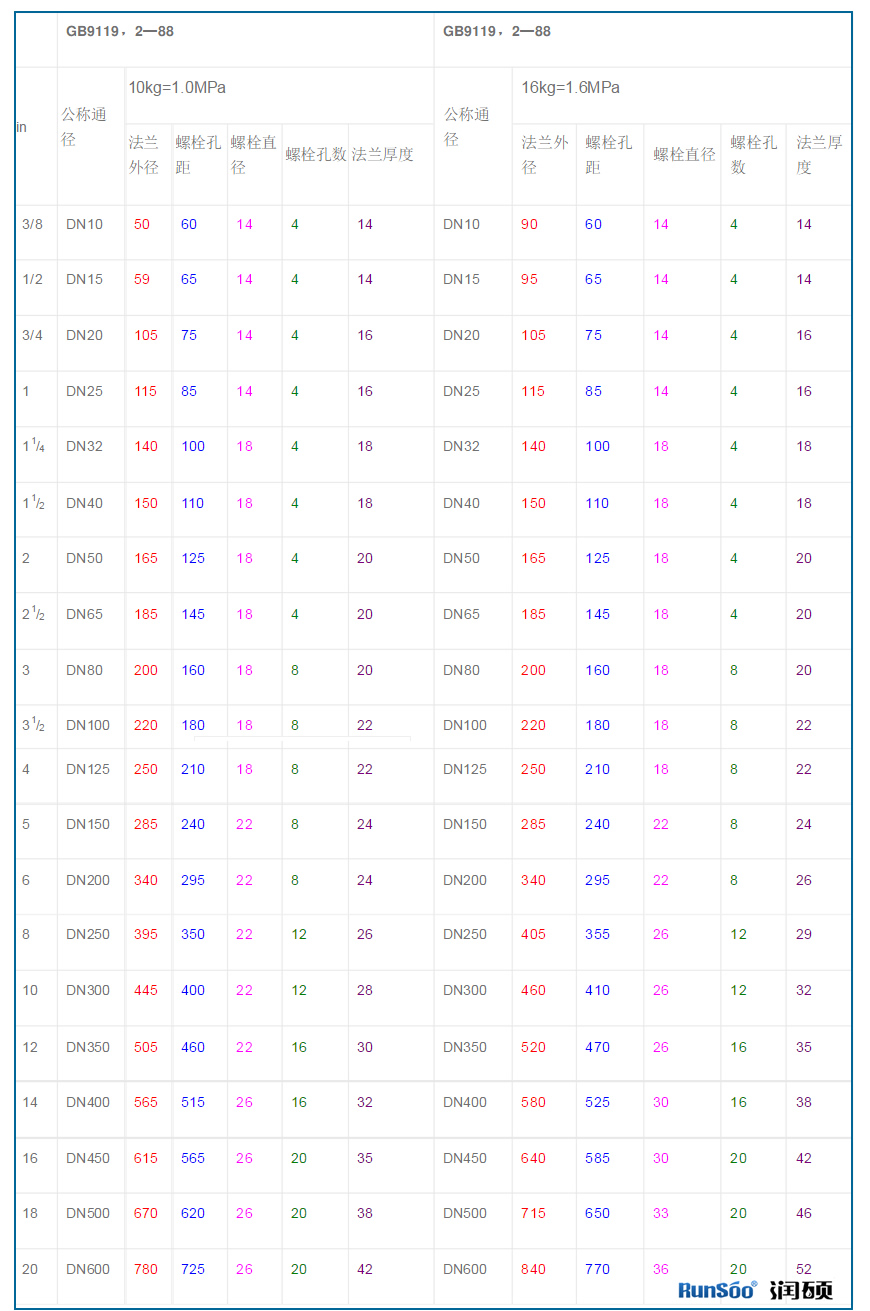Click the pink bolt diameter value 33
Image resolution: width=870 pixels, height=1311 pixels.
(x=661, y=1213)
